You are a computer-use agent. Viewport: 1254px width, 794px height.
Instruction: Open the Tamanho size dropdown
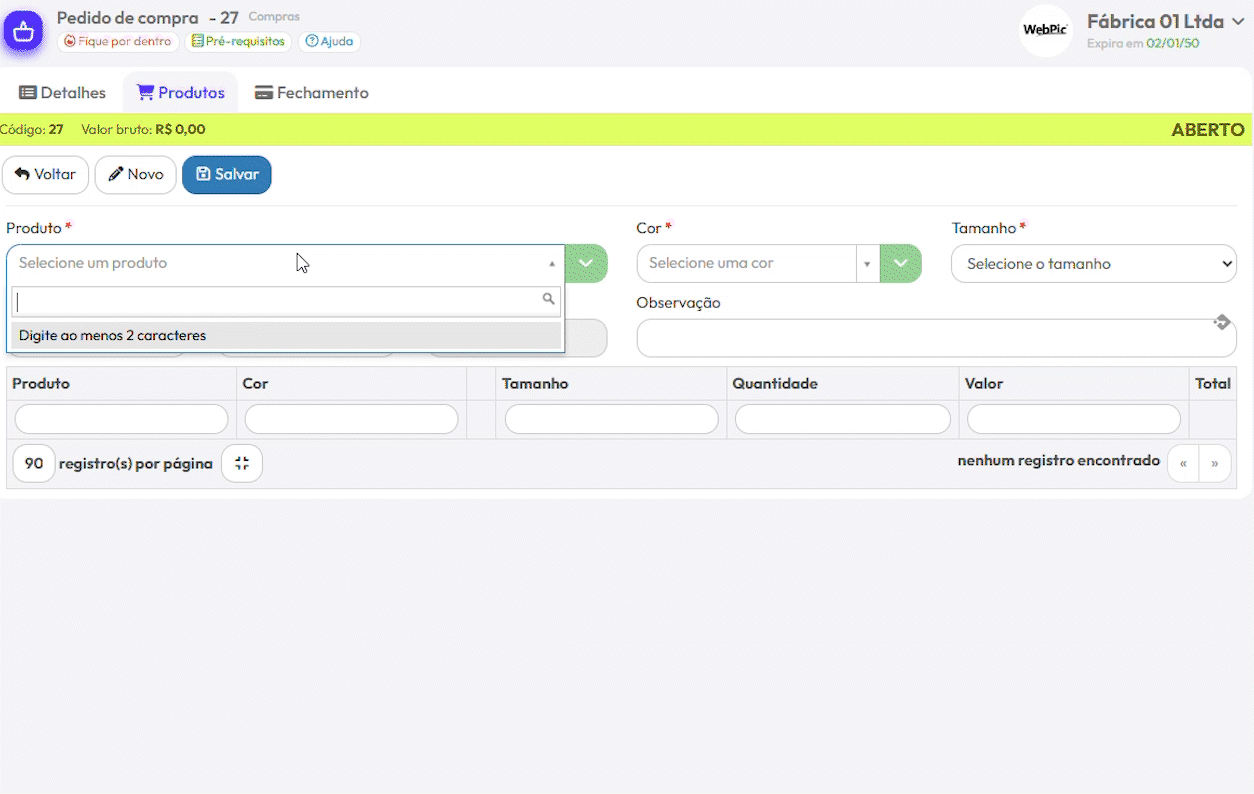1094,264
